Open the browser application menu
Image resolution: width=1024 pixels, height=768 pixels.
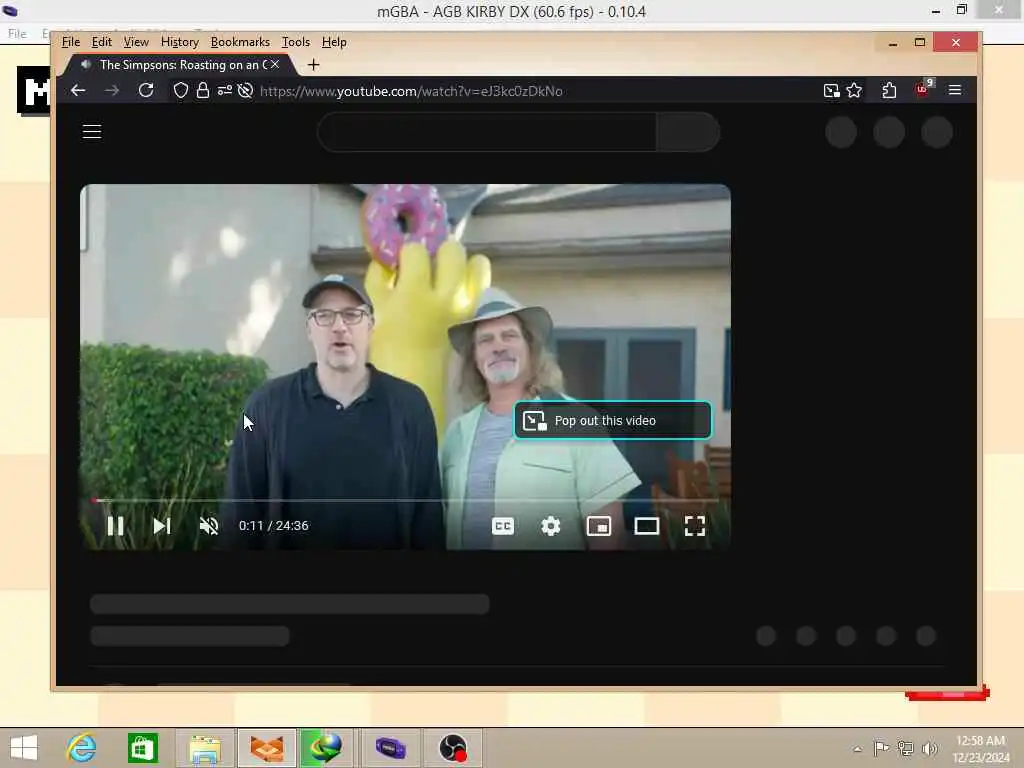pos(955,90)
